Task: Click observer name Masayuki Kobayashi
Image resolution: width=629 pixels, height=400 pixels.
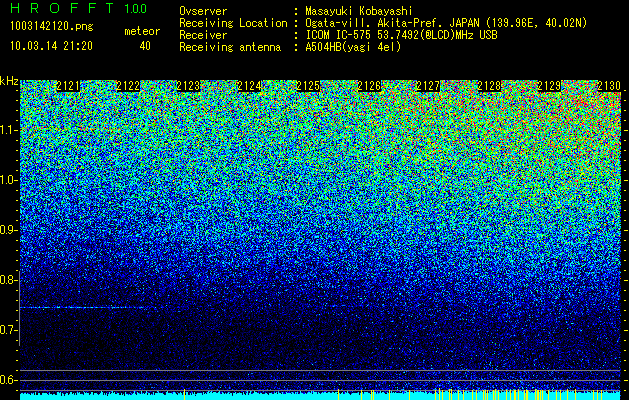Action: coord(359,11)
